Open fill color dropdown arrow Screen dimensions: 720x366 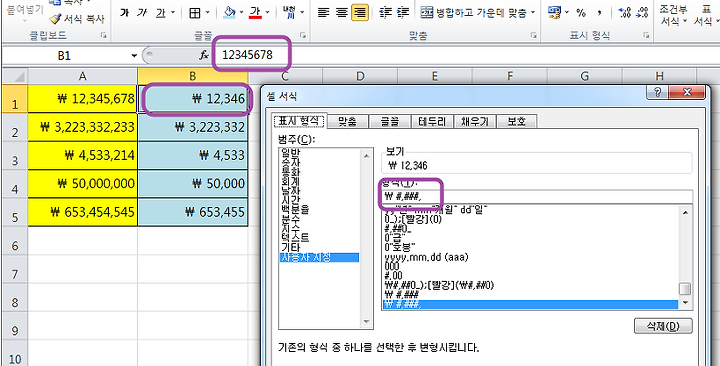242,13
